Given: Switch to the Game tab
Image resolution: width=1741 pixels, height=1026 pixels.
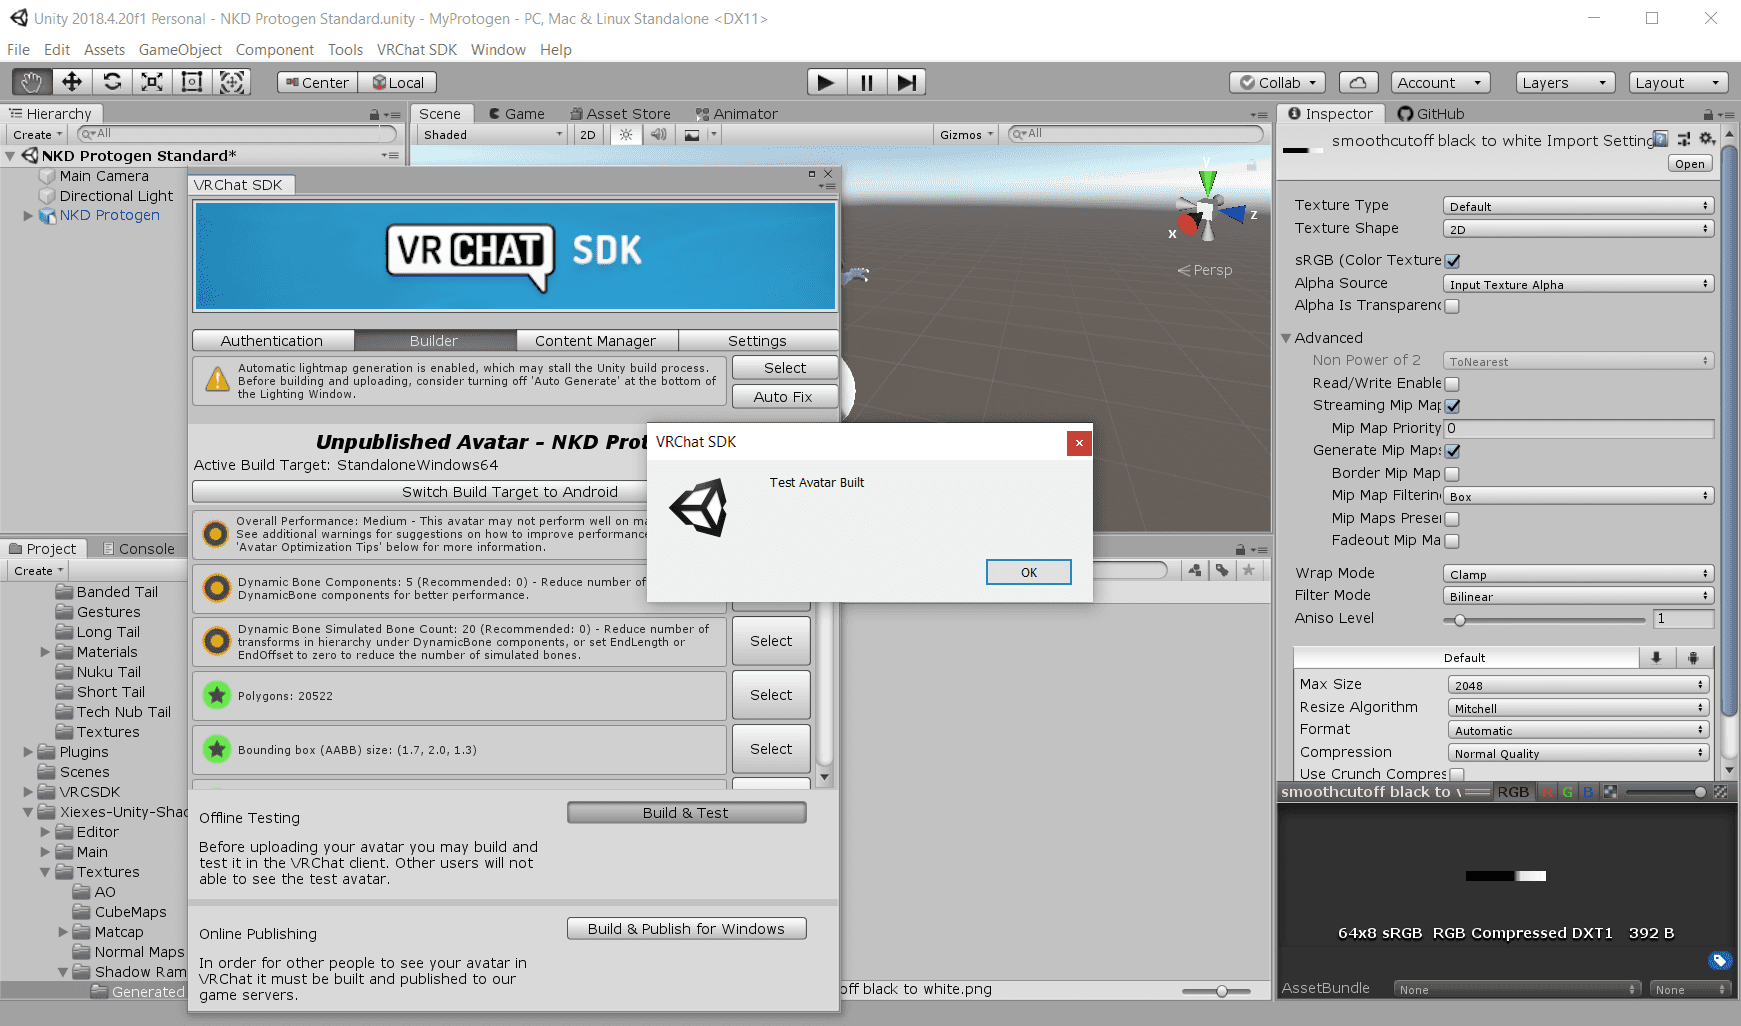Looking at the screenshot, I should [x=516, y=114].
